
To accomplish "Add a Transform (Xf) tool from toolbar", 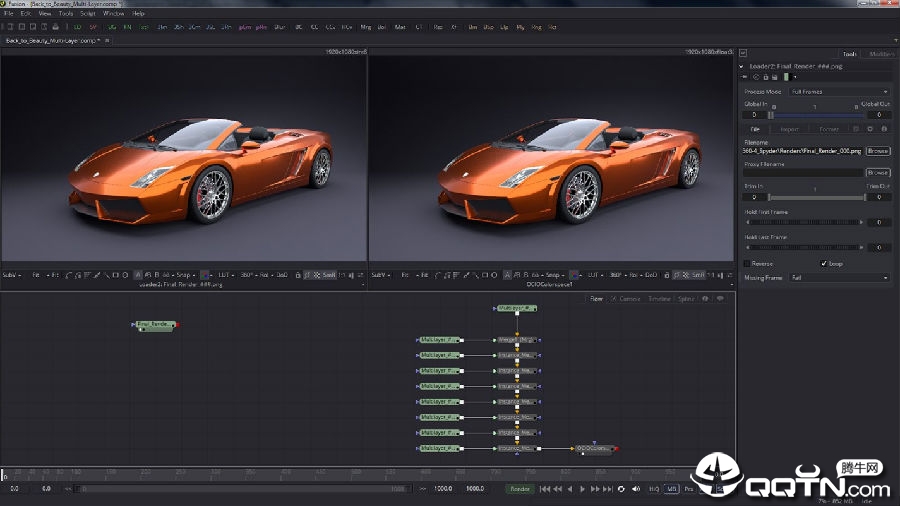I will (454, 27).
